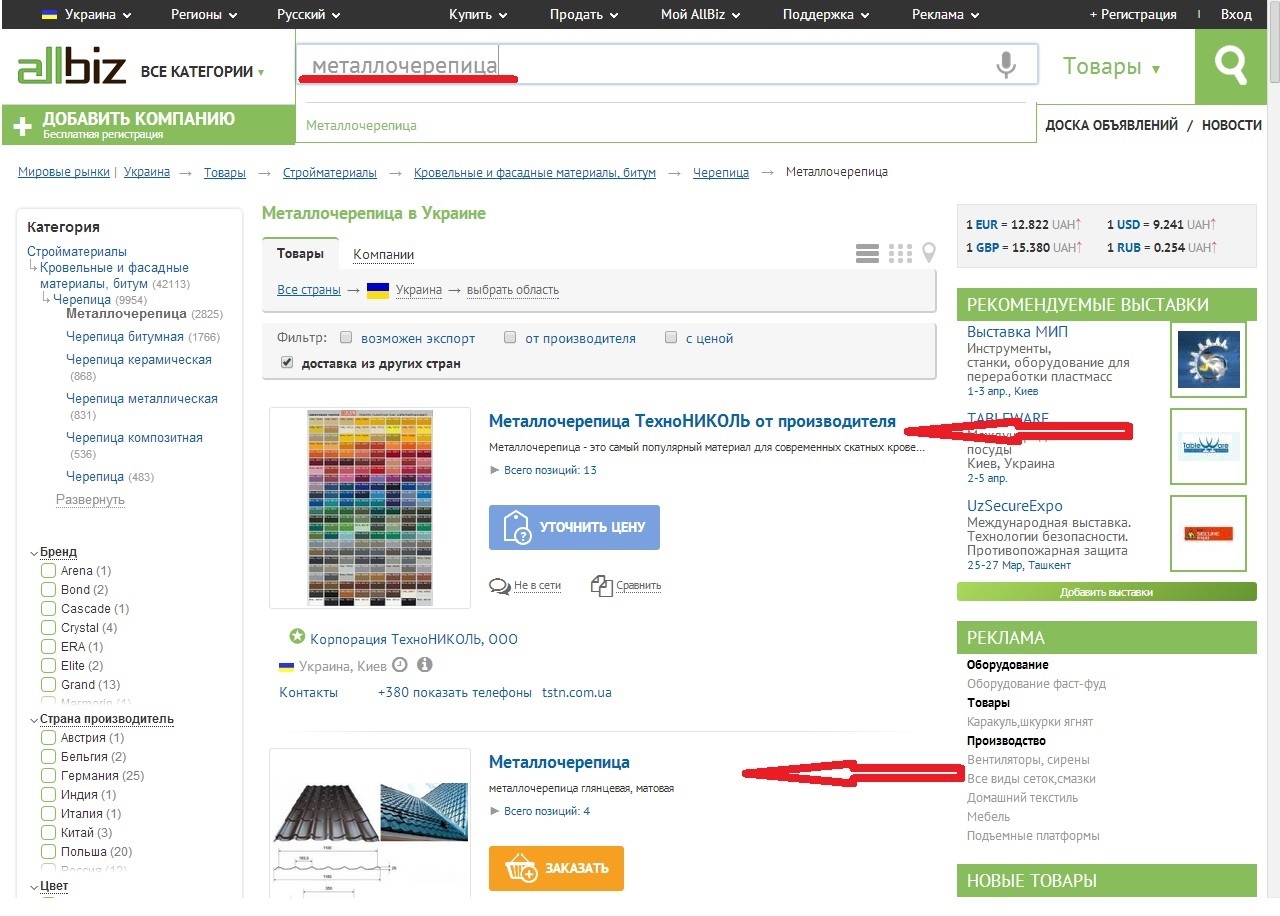Open Черепица керамическая category
The height and width of the screenshot is (916, 1280).
(x=139, y=359)
